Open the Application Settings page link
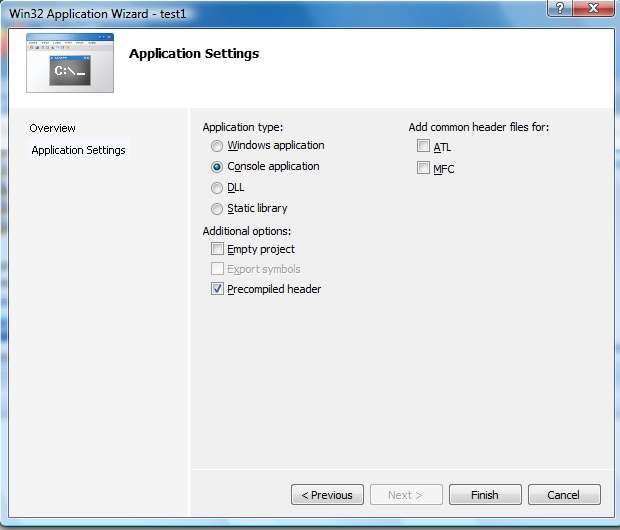 (78, 150)
